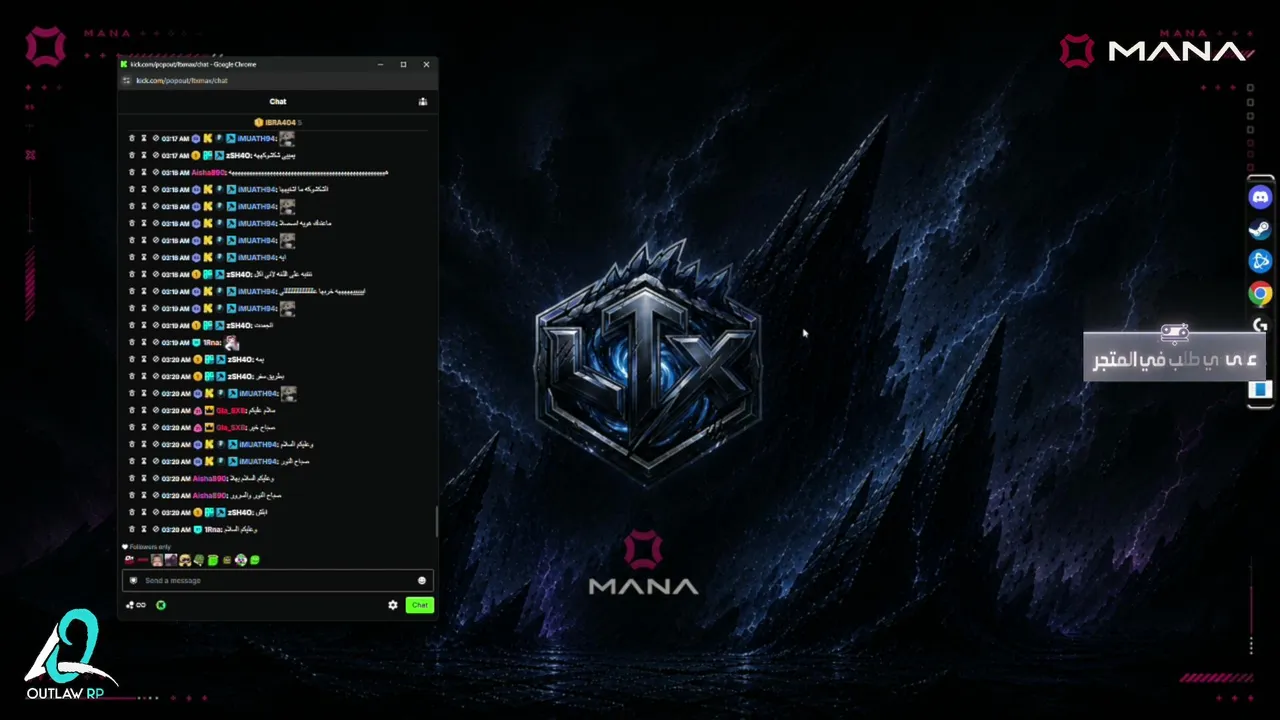The height and width of the screenshot is (720, 1280).
Task: Delete iMUATH94's 03:17 AM message
Action: [x=131, y=139]
